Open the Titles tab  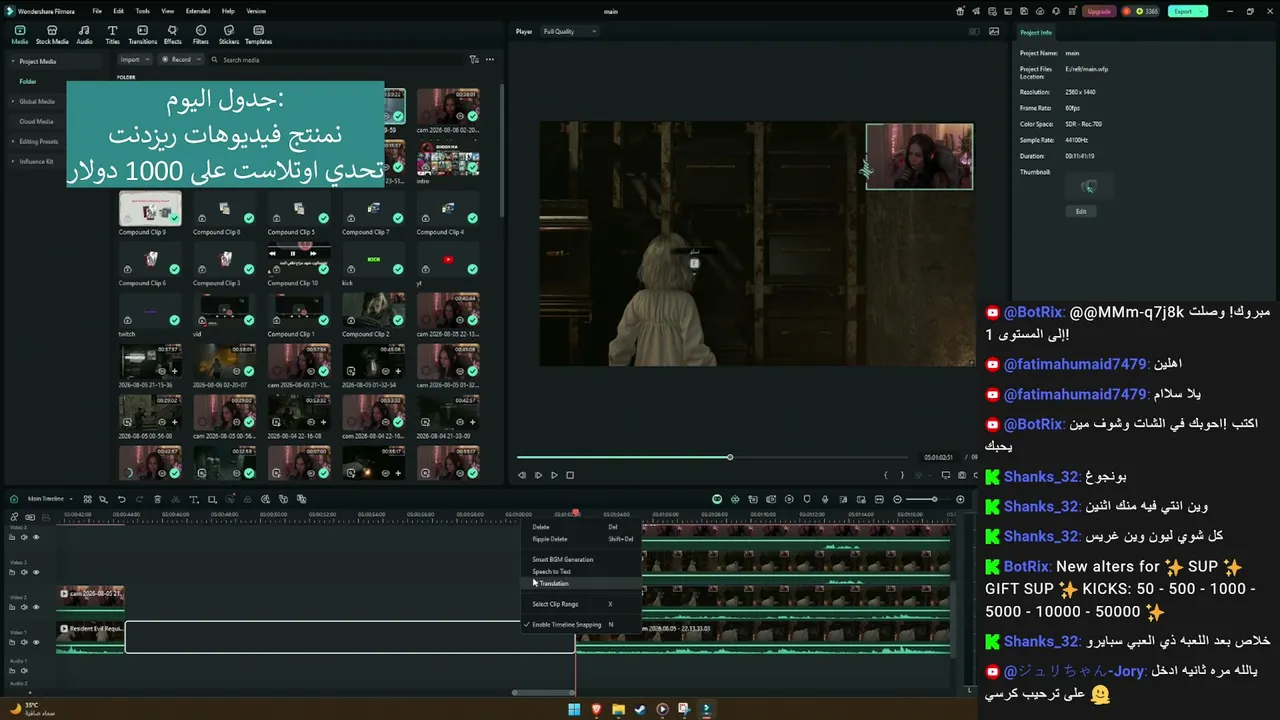pos(112,34)
